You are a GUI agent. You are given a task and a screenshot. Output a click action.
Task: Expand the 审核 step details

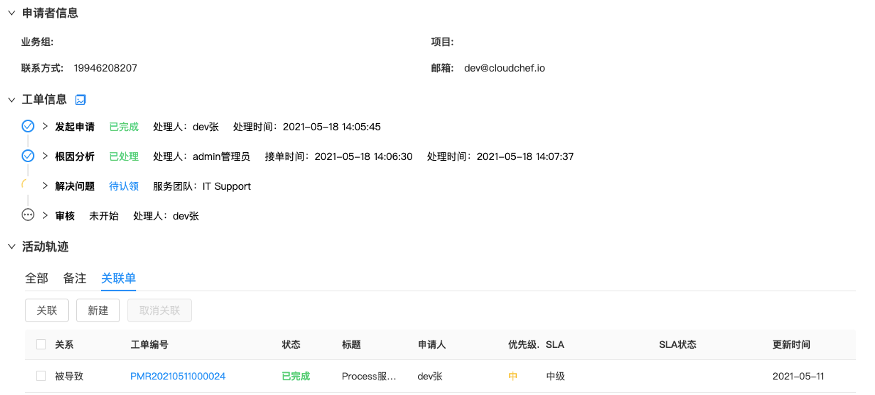[46, 215]
